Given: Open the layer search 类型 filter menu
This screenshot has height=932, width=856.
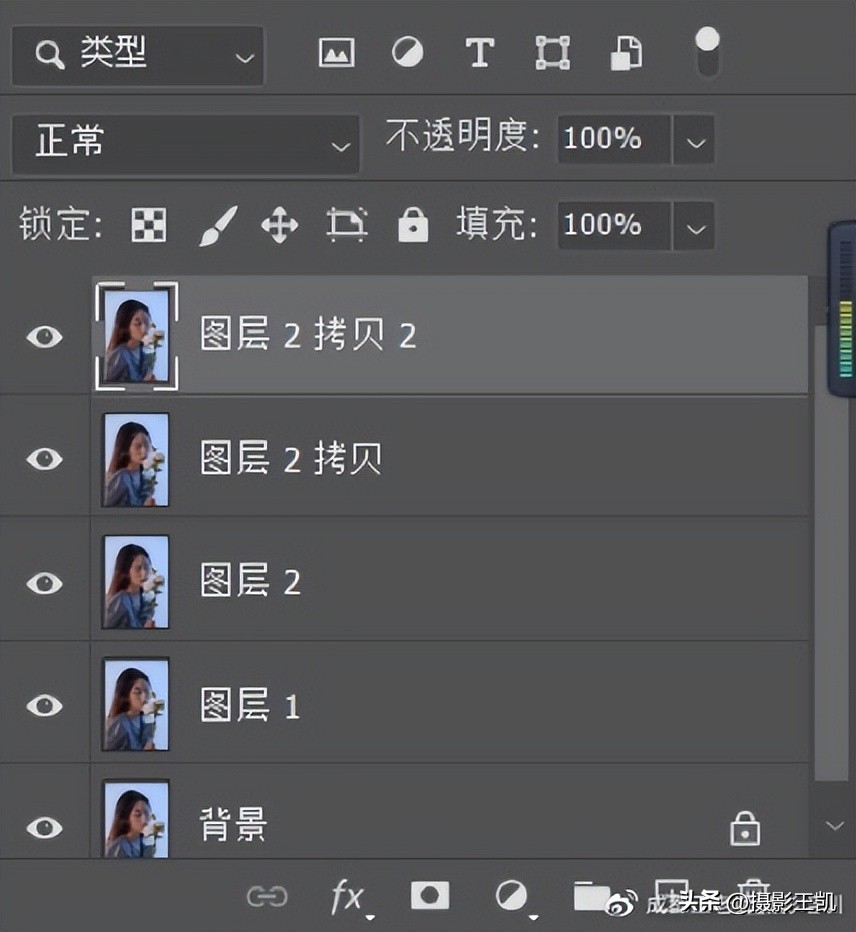Looking at the screenshot, I should click(137, 55).
